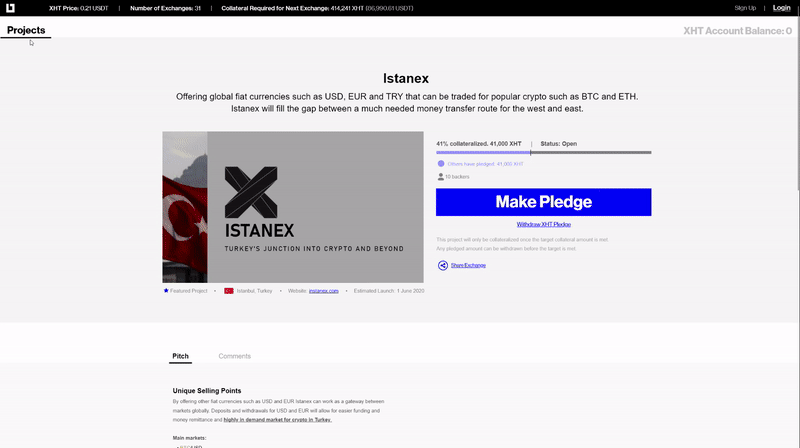Click Collateral Required for Next Exchange text
This screenshot has width=800, height=448.
(x=317, y=8)
